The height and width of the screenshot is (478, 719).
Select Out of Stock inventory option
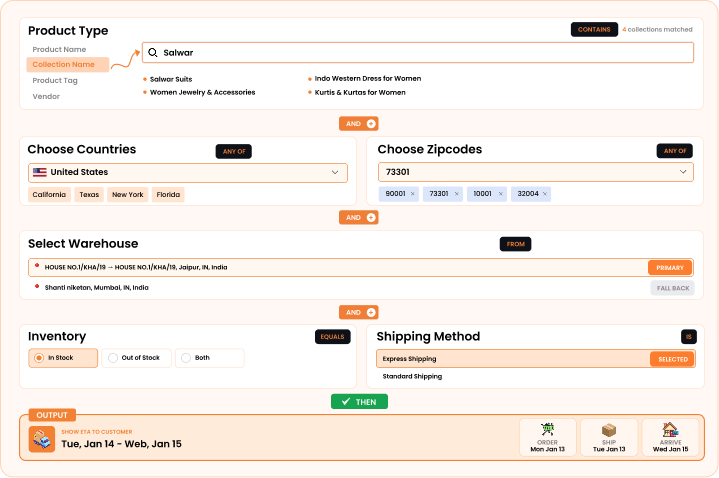(x=136, y=358)
